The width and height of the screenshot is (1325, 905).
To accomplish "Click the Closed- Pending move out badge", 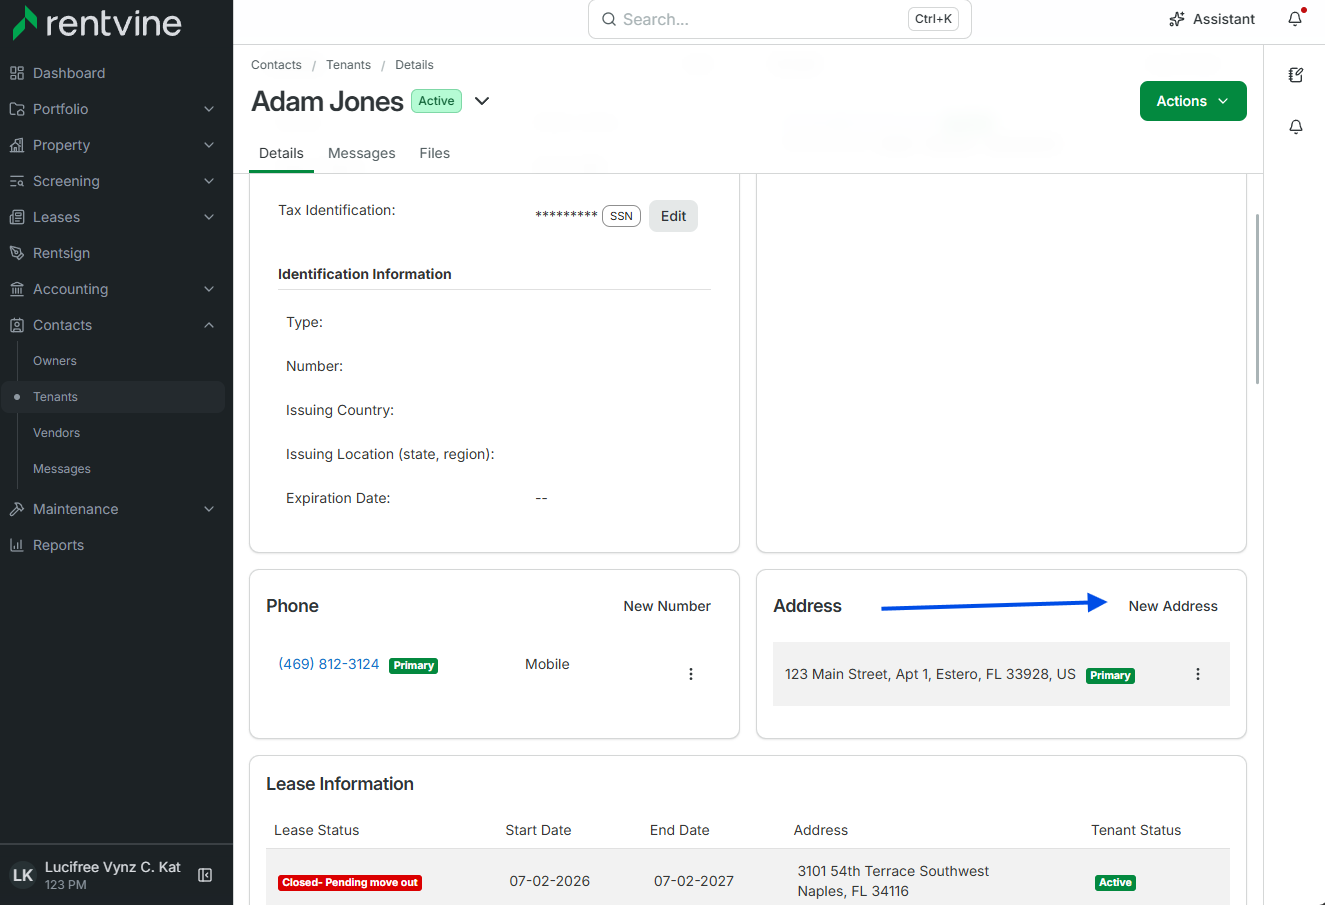I will point(350,882).
